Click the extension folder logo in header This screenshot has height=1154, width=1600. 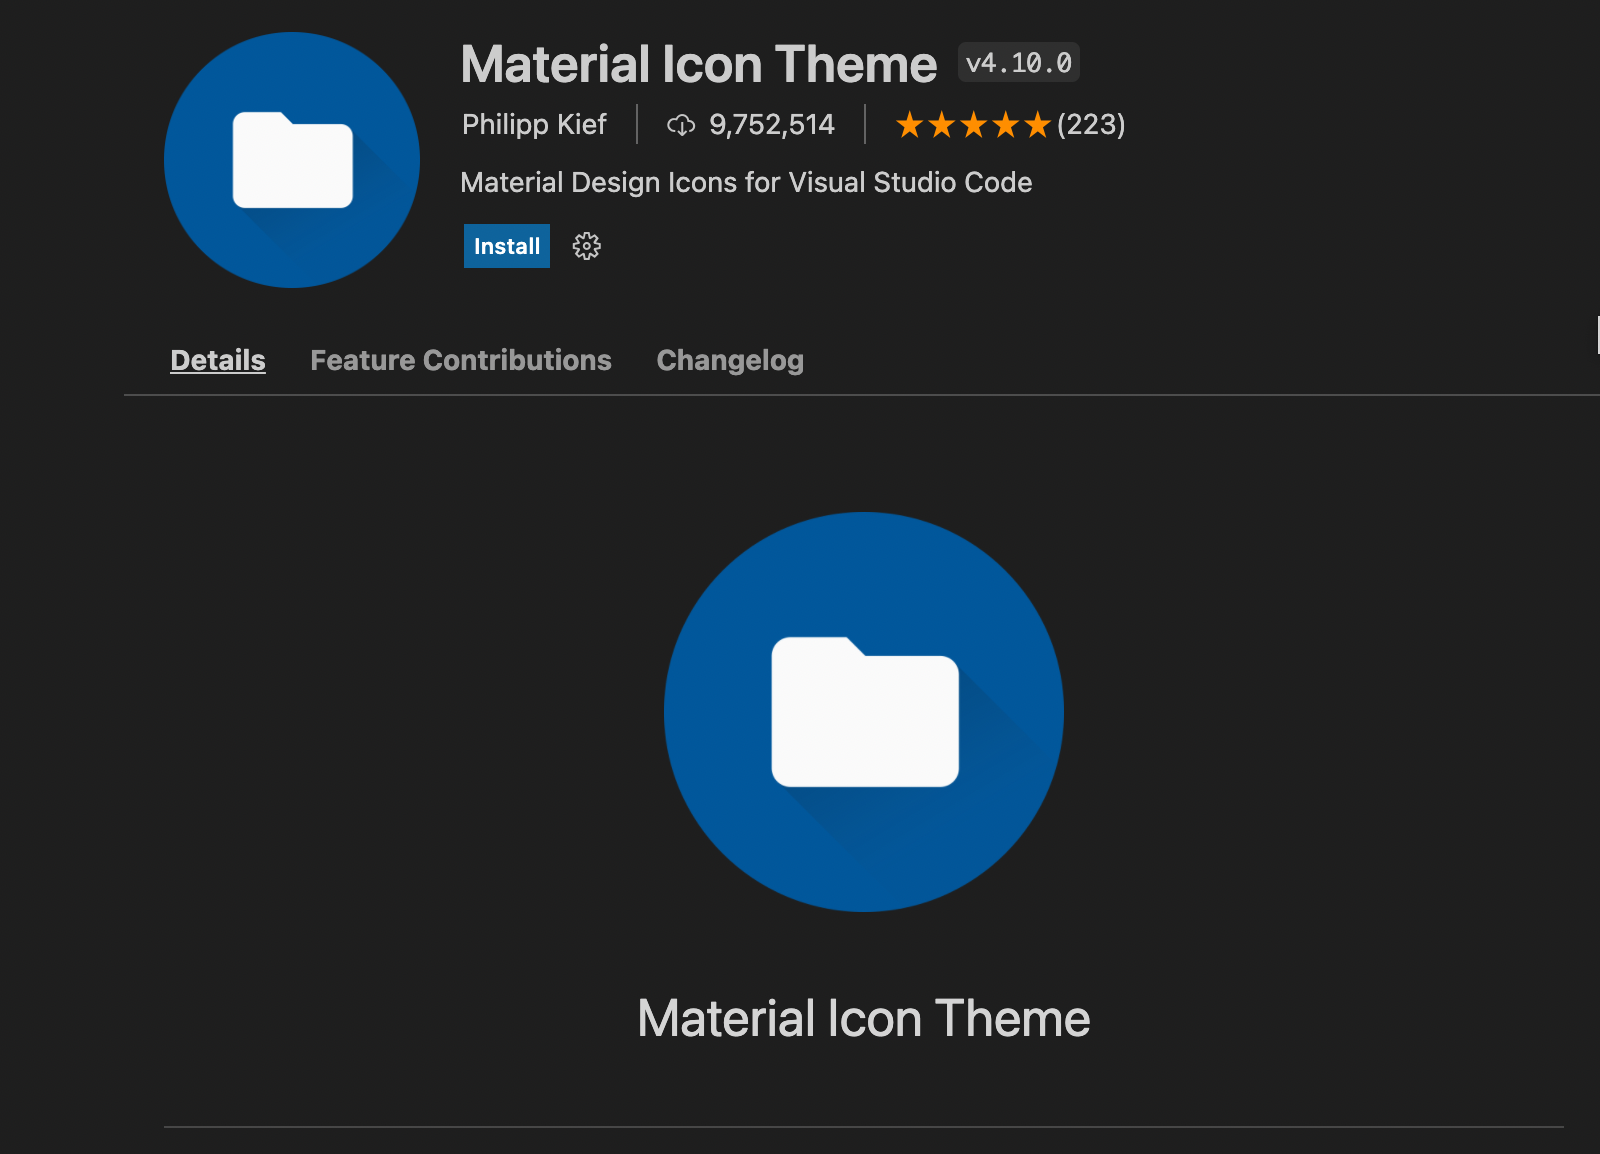292,160
